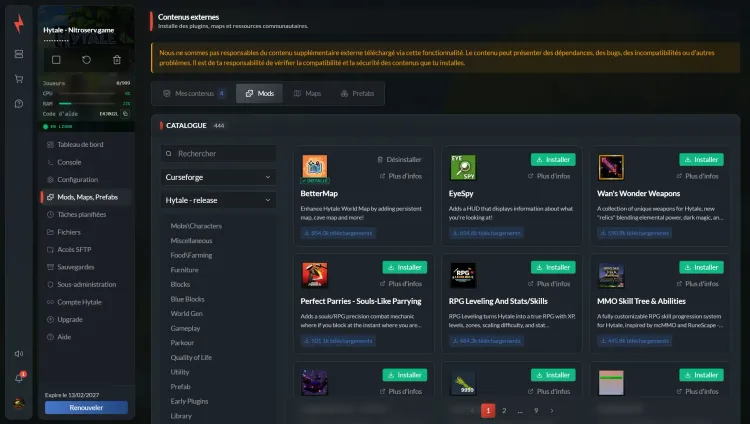
Task: Filter by Gameplay category
Action: point(185,328)
